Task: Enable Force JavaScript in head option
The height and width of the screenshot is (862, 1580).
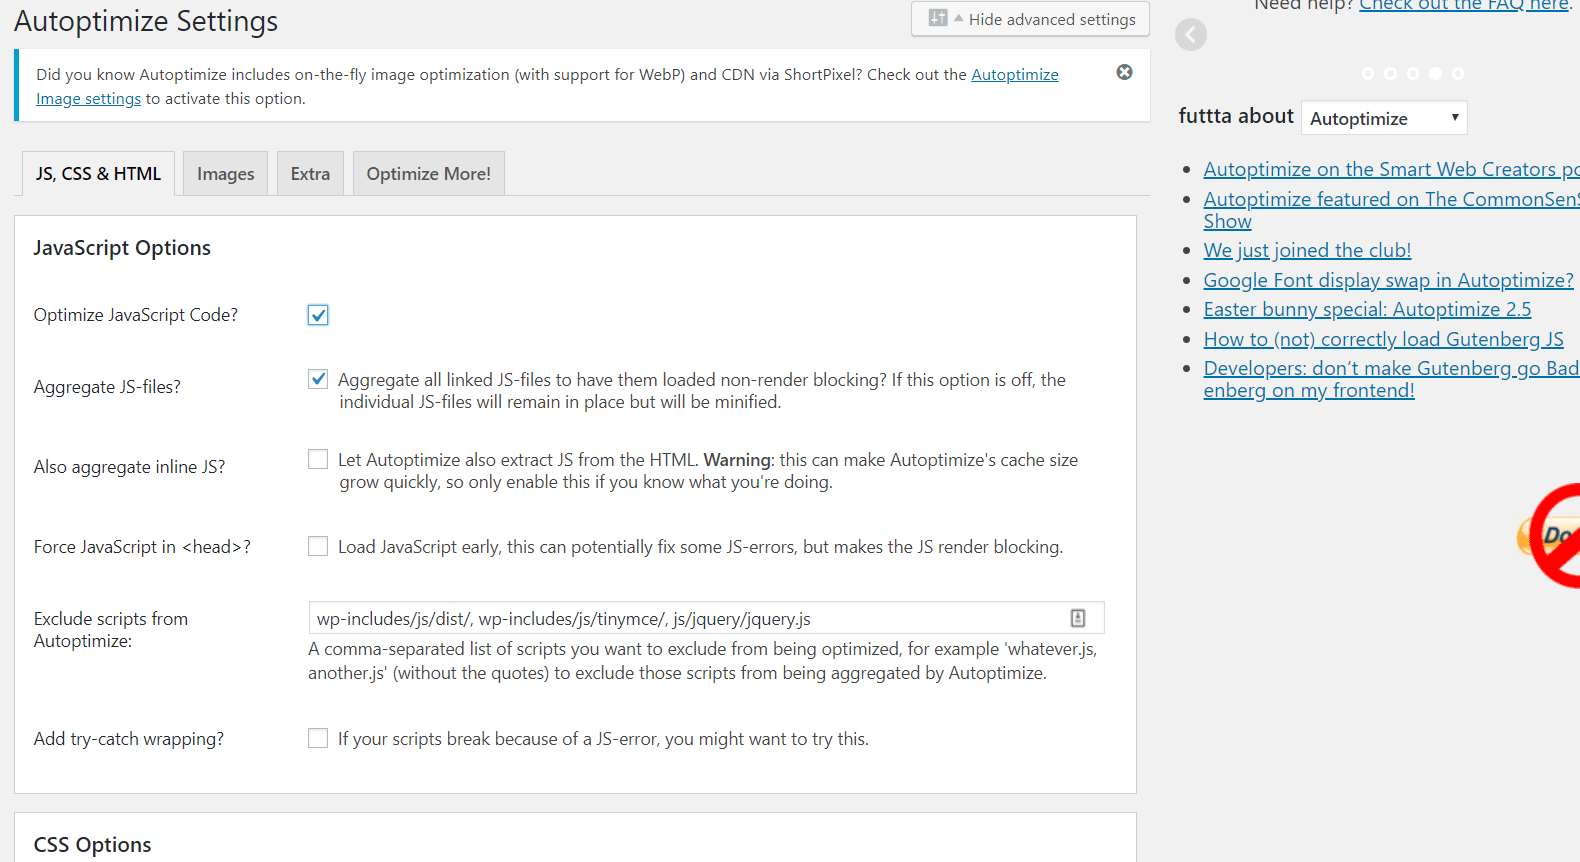Action: (318, 546)
